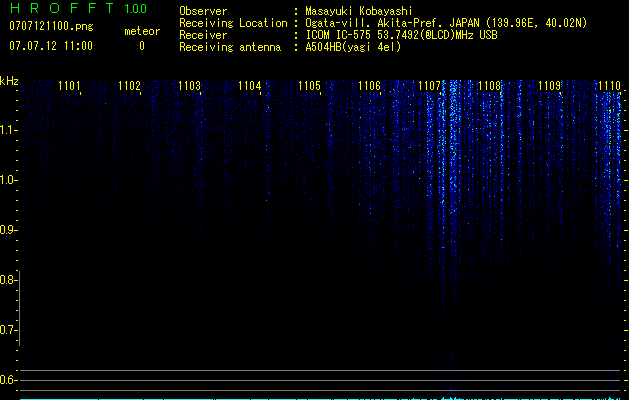Click the meteor label
Screen dimensions: 629x400
coord(142,31)
